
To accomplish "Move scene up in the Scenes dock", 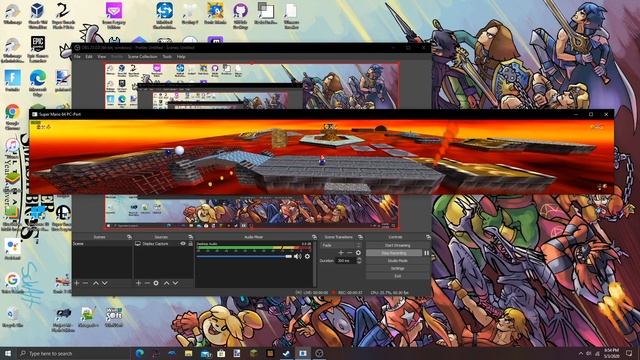I will pyautogui.click(x=96, y=283).
